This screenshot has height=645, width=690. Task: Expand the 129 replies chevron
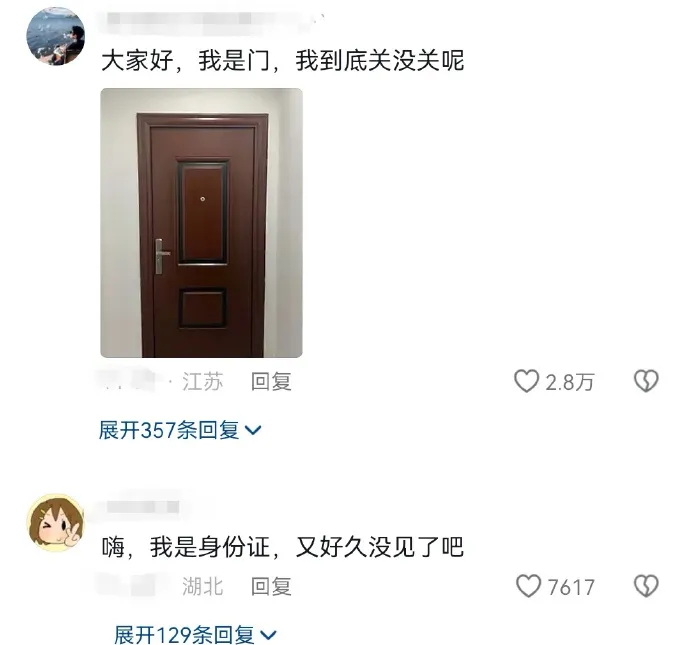(268, 635)
